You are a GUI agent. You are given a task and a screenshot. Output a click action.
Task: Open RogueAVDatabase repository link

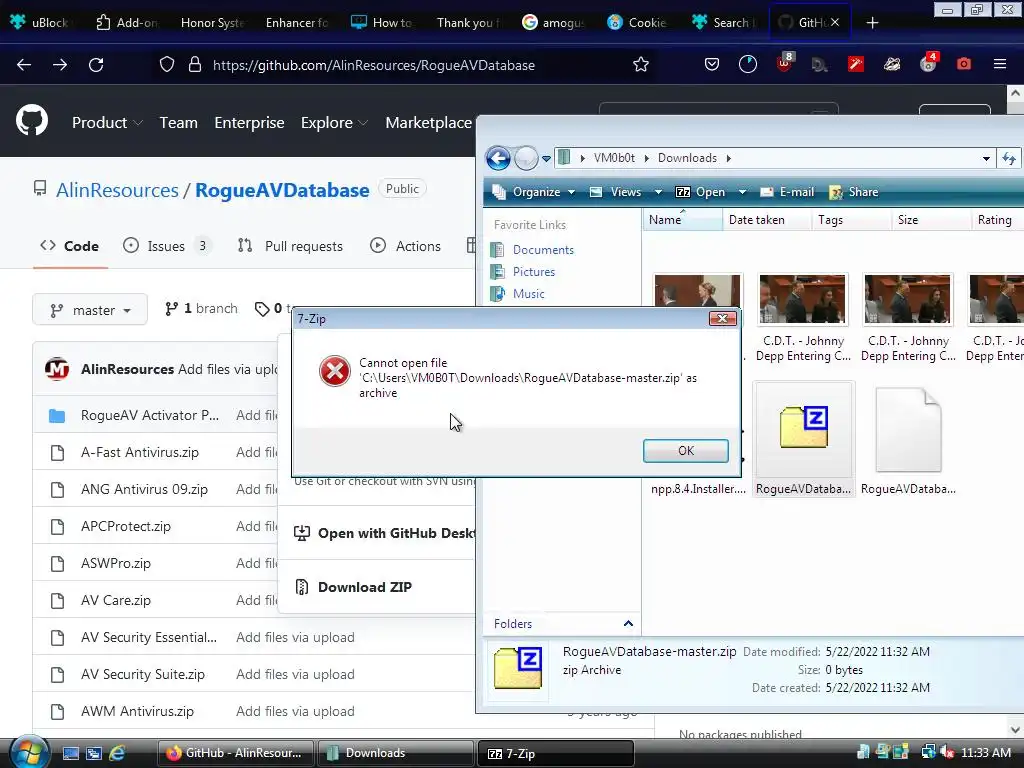point(282,190)
